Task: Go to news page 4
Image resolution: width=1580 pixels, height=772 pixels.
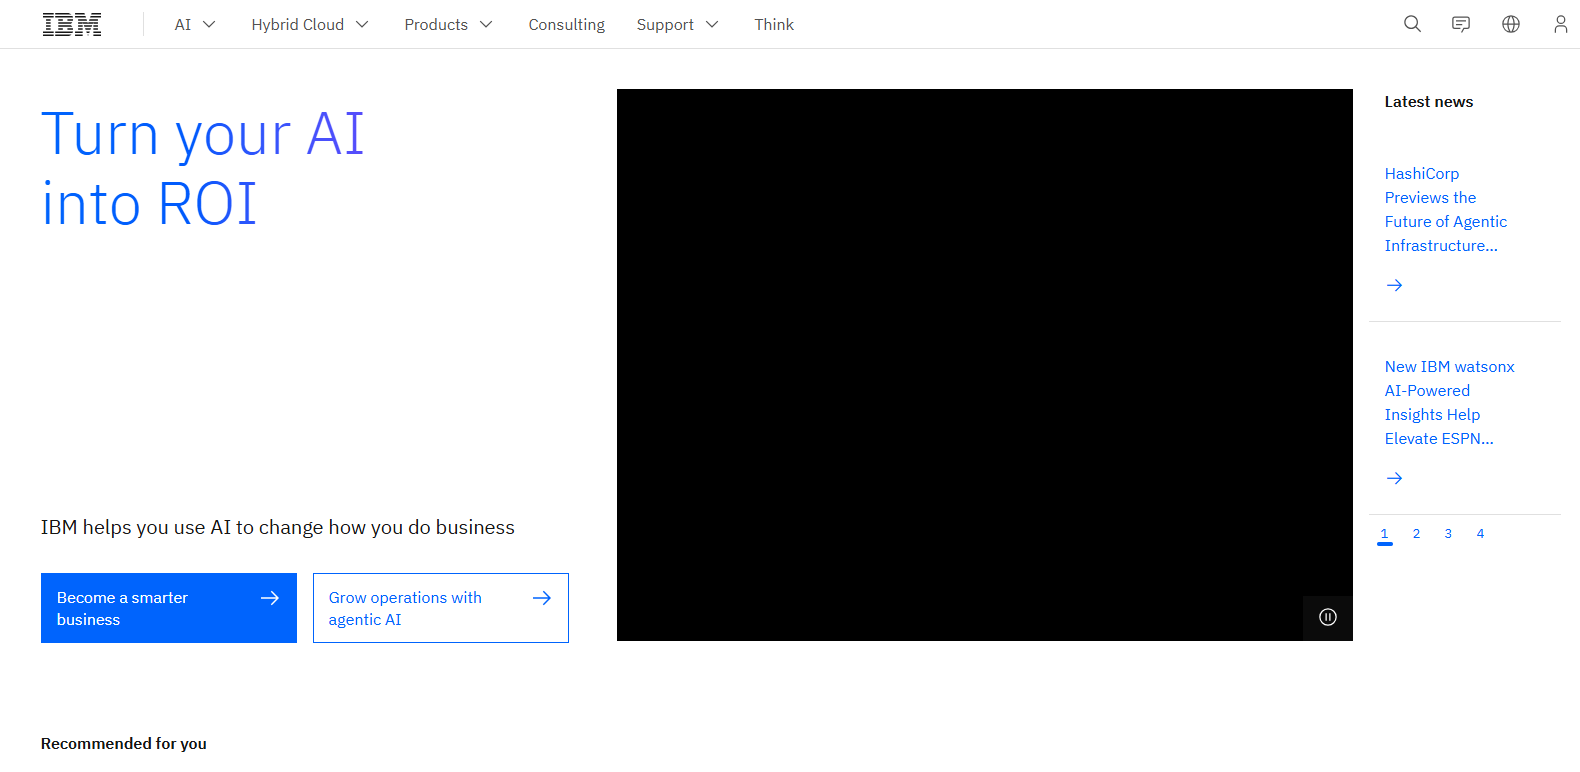Action: (x=1480, y=534)
